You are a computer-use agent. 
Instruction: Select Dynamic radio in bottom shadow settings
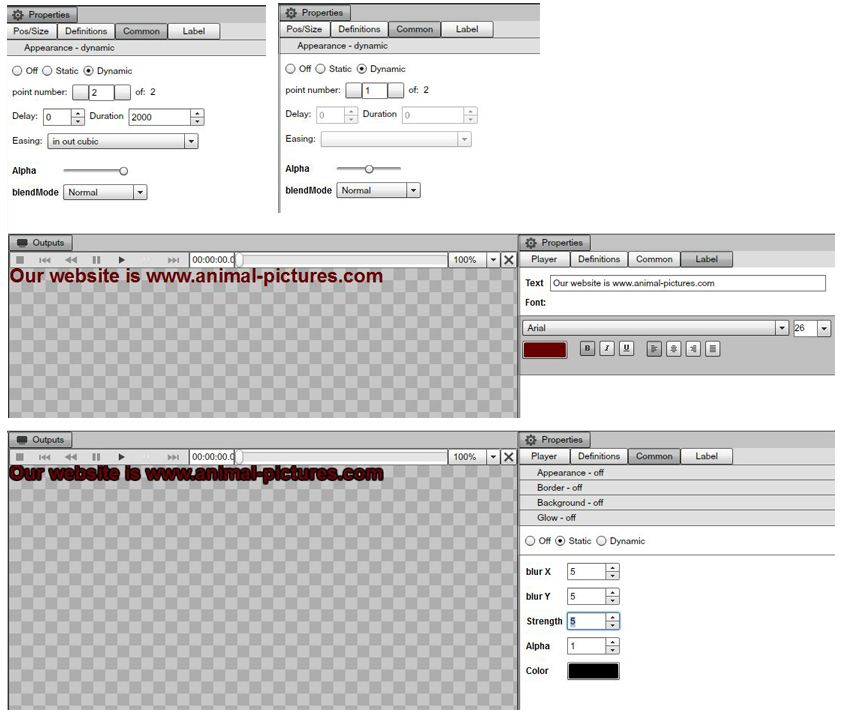click(x=601, y=541)
